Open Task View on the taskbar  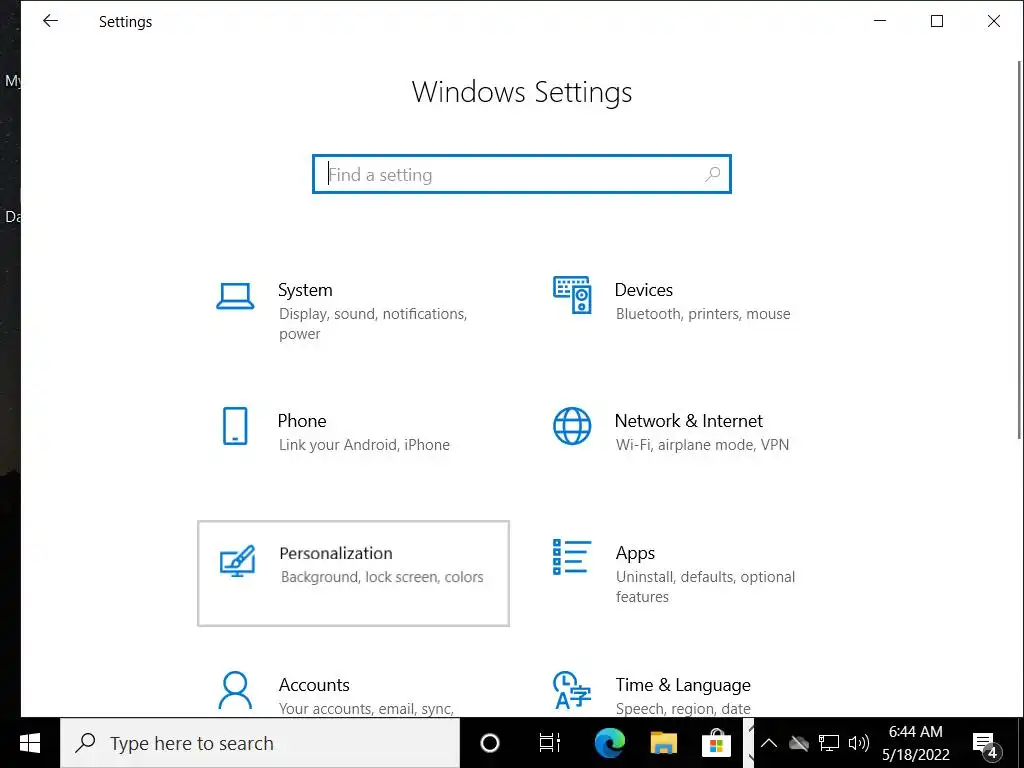(x=550, y=743)
